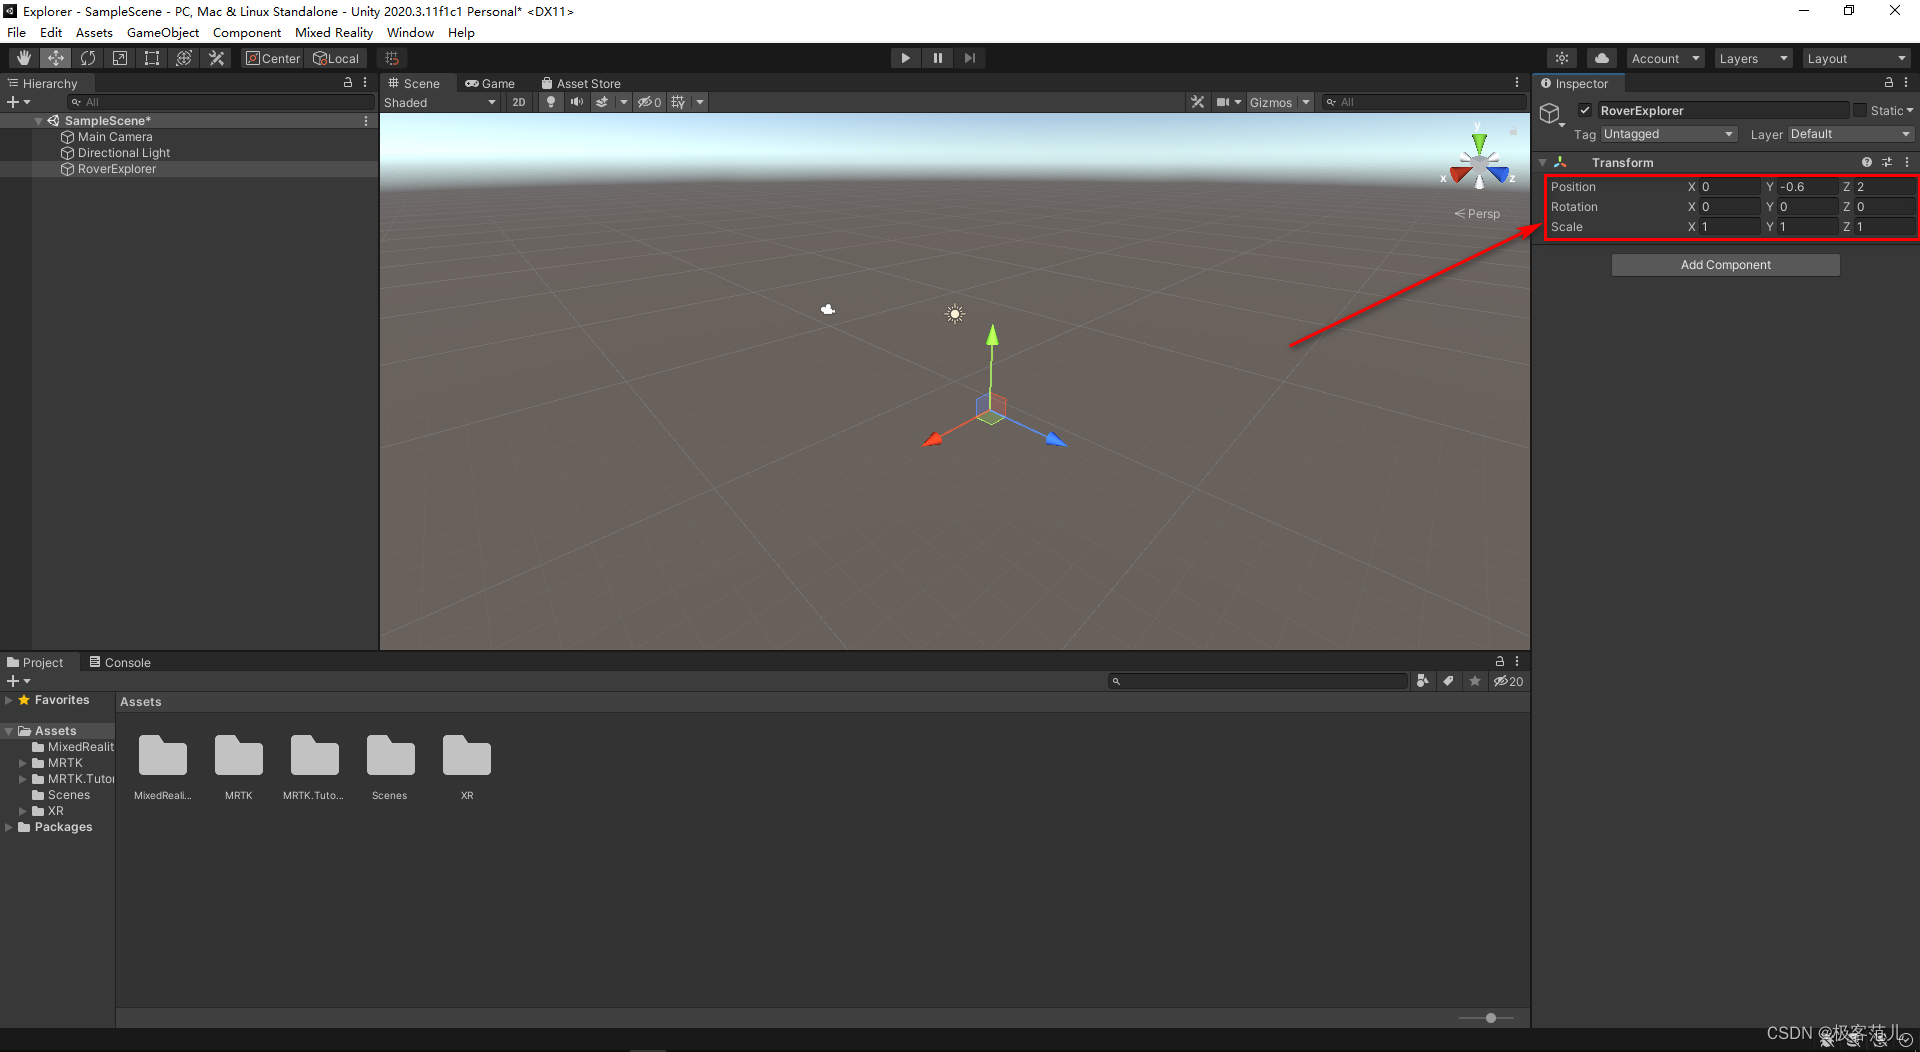Open the Layers dropdown
The width and height of the screenshot is (1920, 1052).
click(x=1753, y=58)
